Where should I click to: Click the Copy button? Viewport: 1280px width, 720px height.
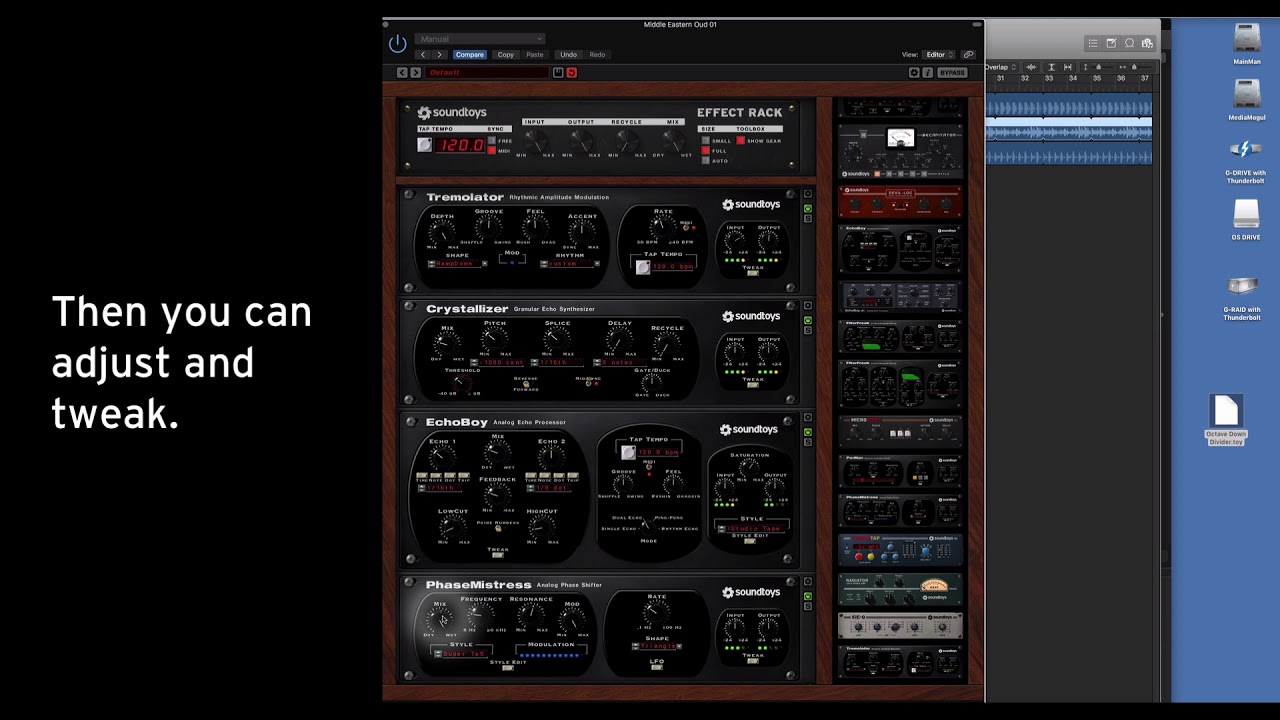[x=506, y=55]
